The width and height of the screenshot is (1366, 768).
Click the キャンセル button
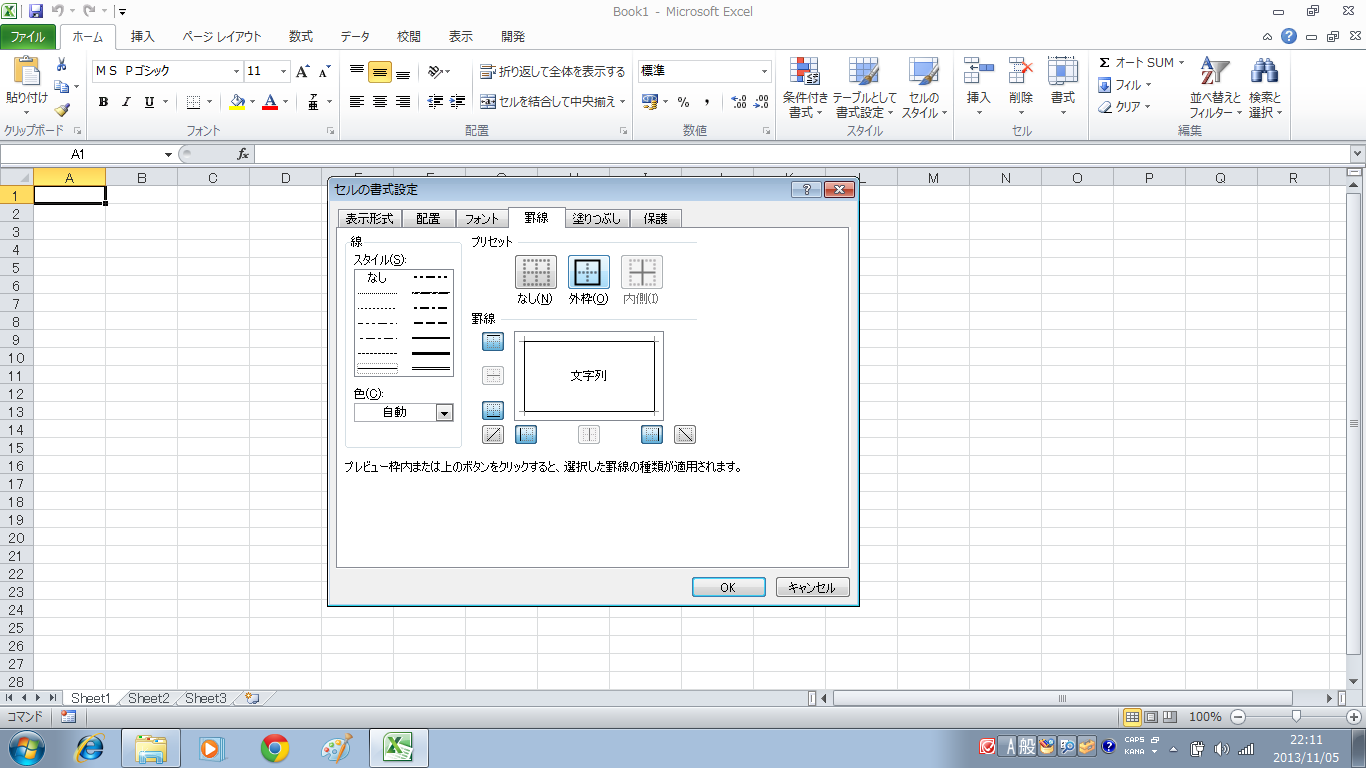click(x=812, y=588)
